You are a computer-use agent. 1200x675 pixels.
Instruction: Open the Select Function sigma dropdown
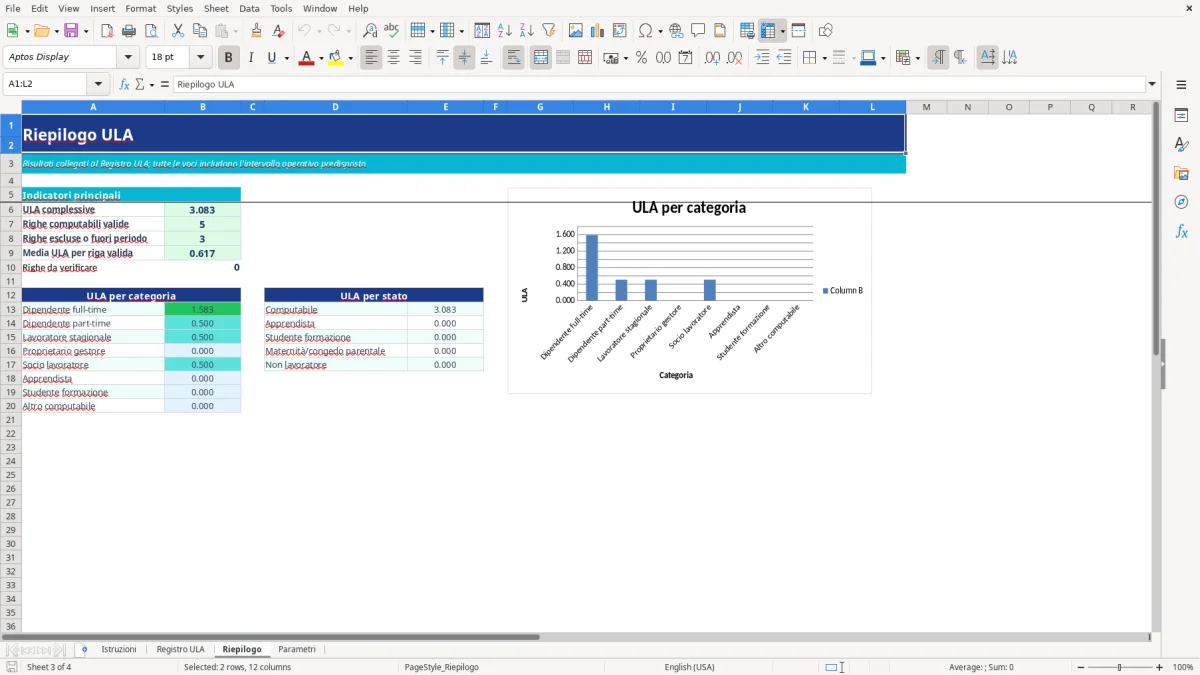[153, 84]
